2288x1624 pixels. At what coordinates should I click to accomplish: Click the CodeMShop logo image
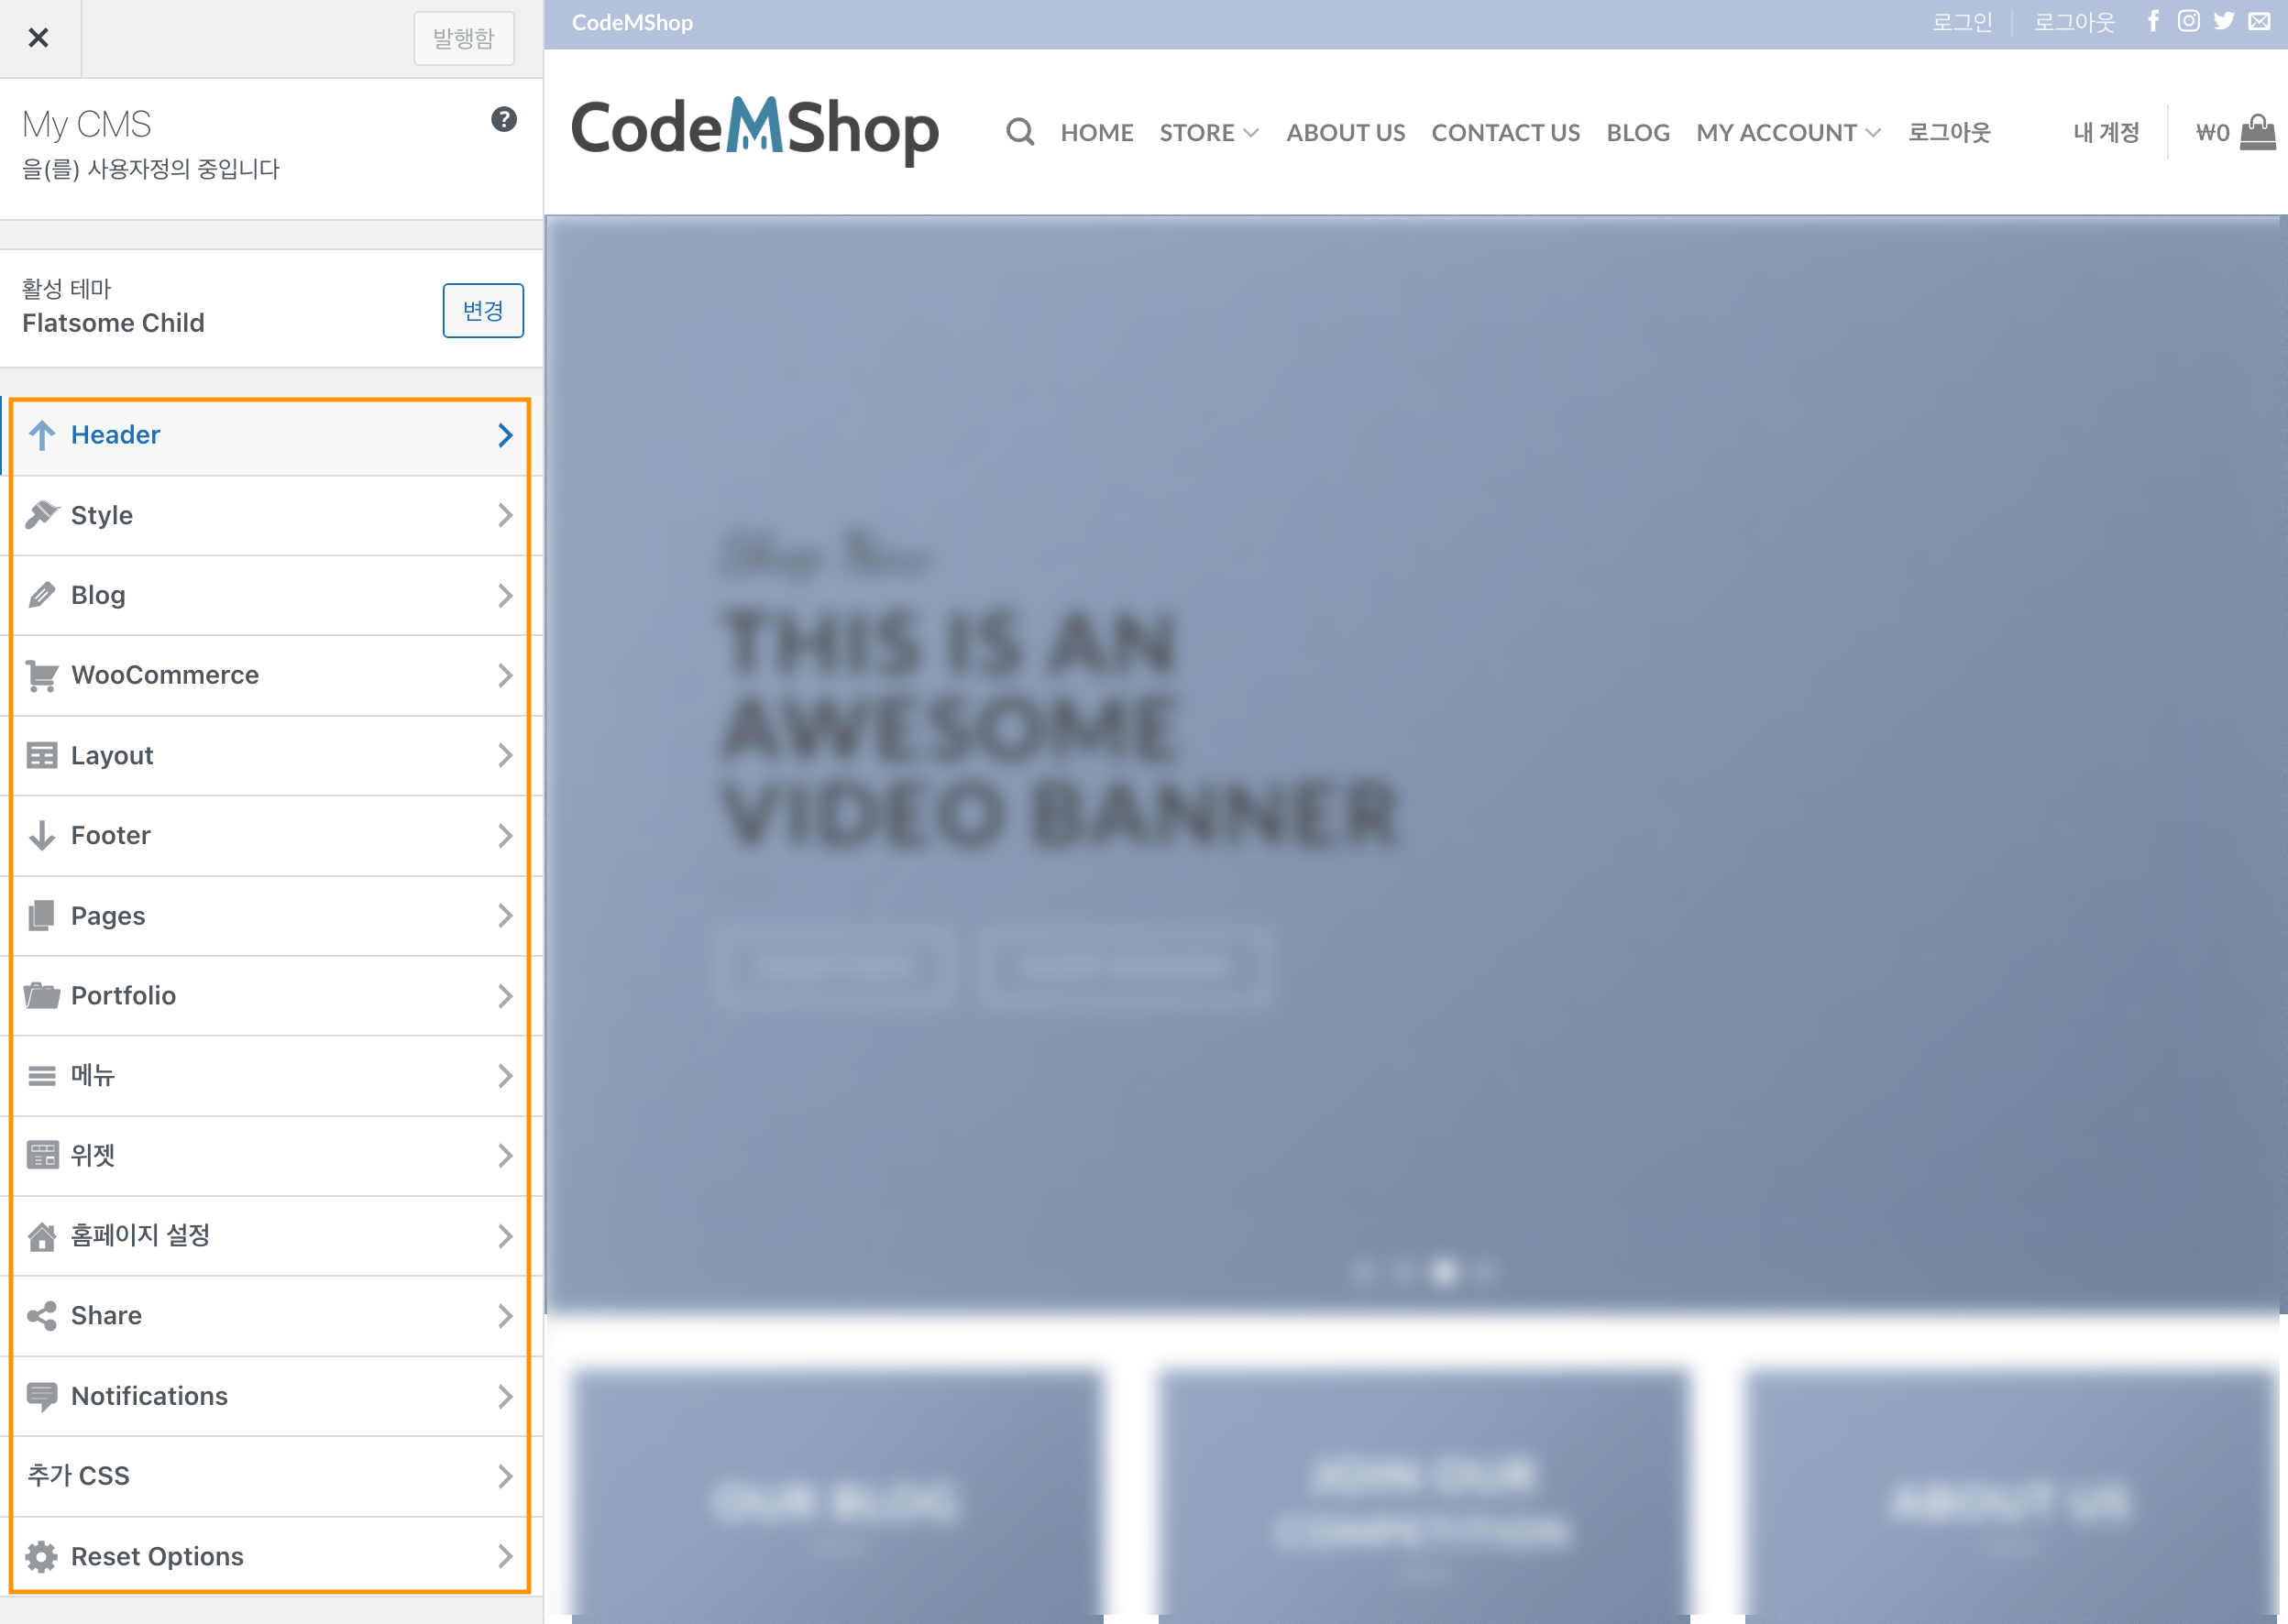[755, 130]
